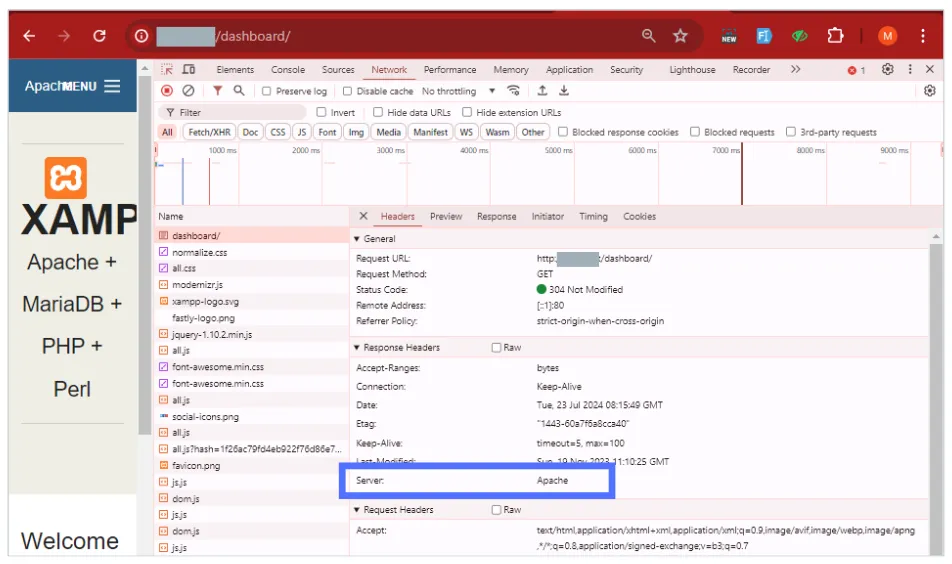The width and height of the screenshot is (952, 564).
Task: Open the No throttling dropdown
Action: [x=458, y=91]
